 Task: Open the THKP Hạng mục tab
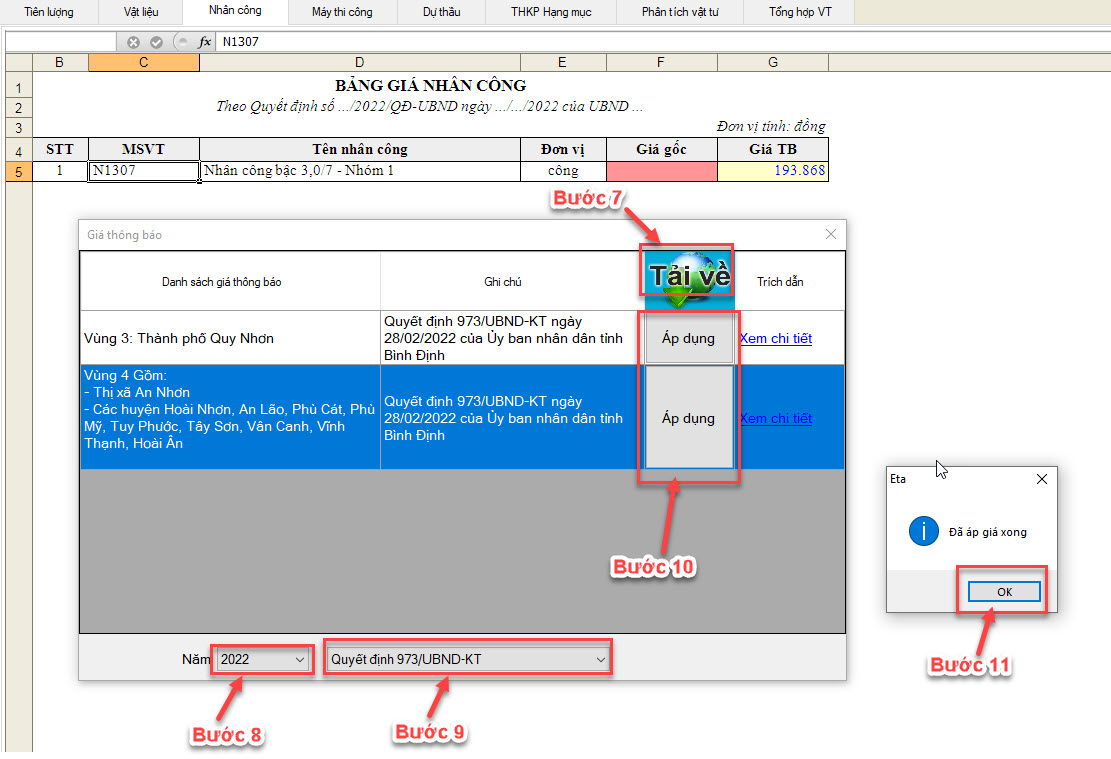(551, 12)
